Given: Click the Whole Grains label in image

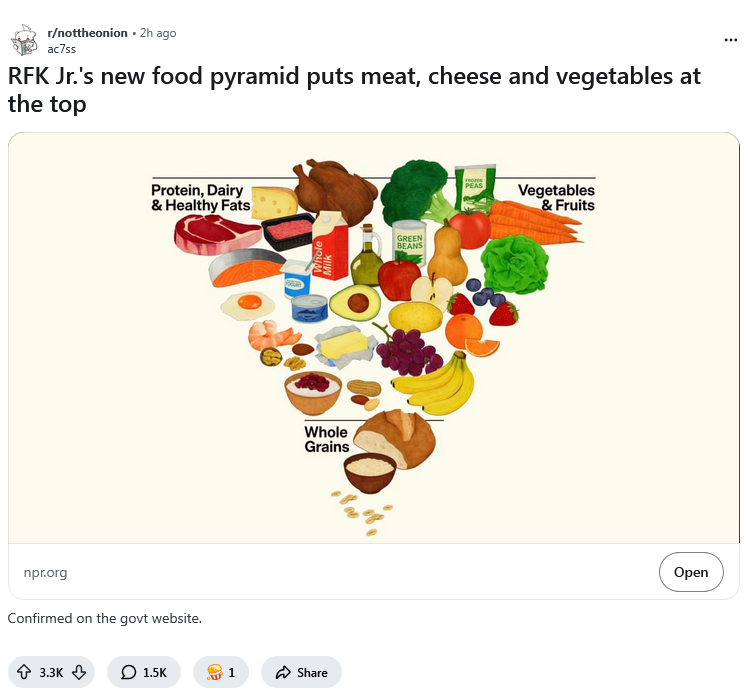Looking at the screenshot, I should pos(326,439).
